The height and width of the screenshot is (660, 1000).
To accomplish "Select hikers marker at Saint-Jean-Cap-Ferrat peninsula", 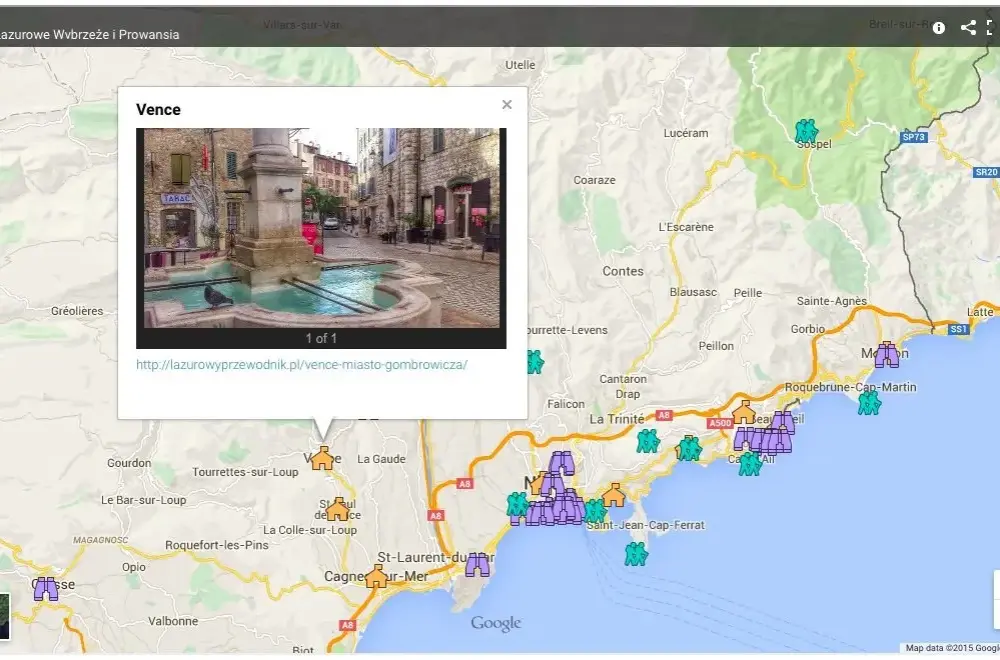I will pyautogui.click(x=636, y=554).
